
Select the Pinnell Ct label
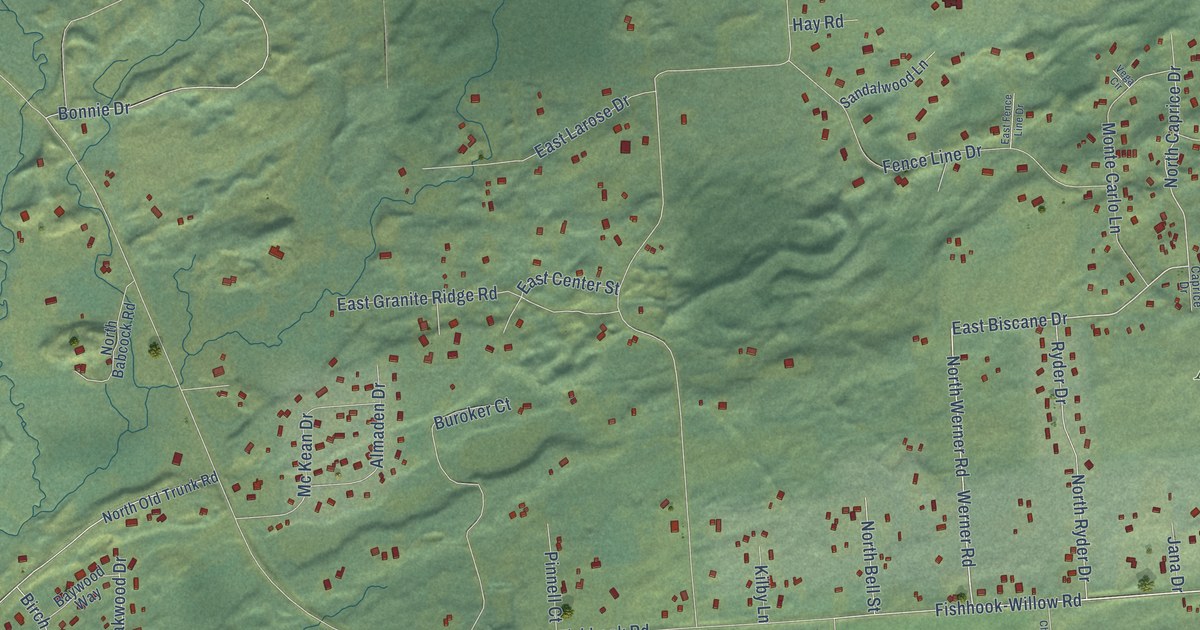click(551, 587)
